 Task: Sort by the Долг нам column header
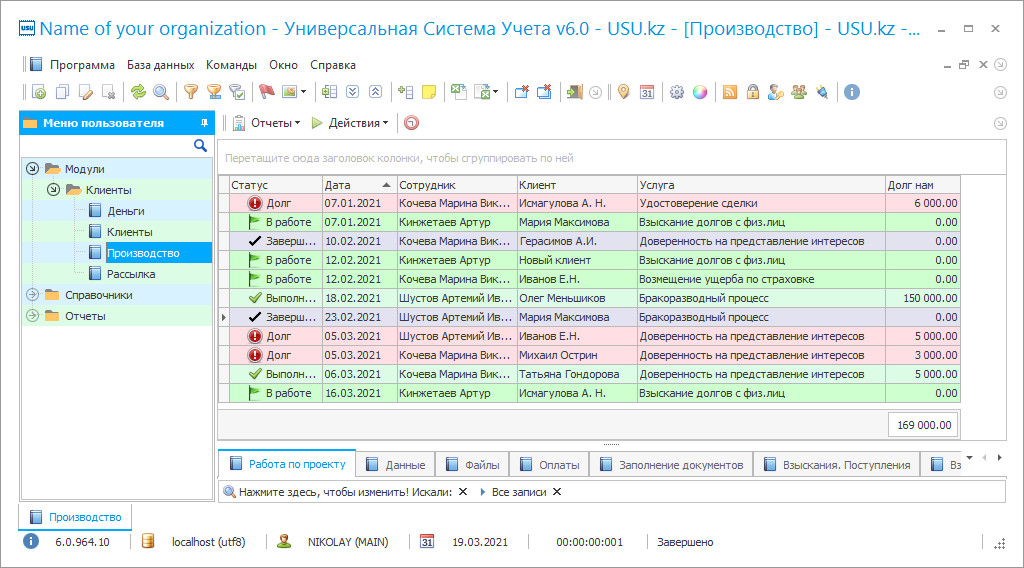922,185
